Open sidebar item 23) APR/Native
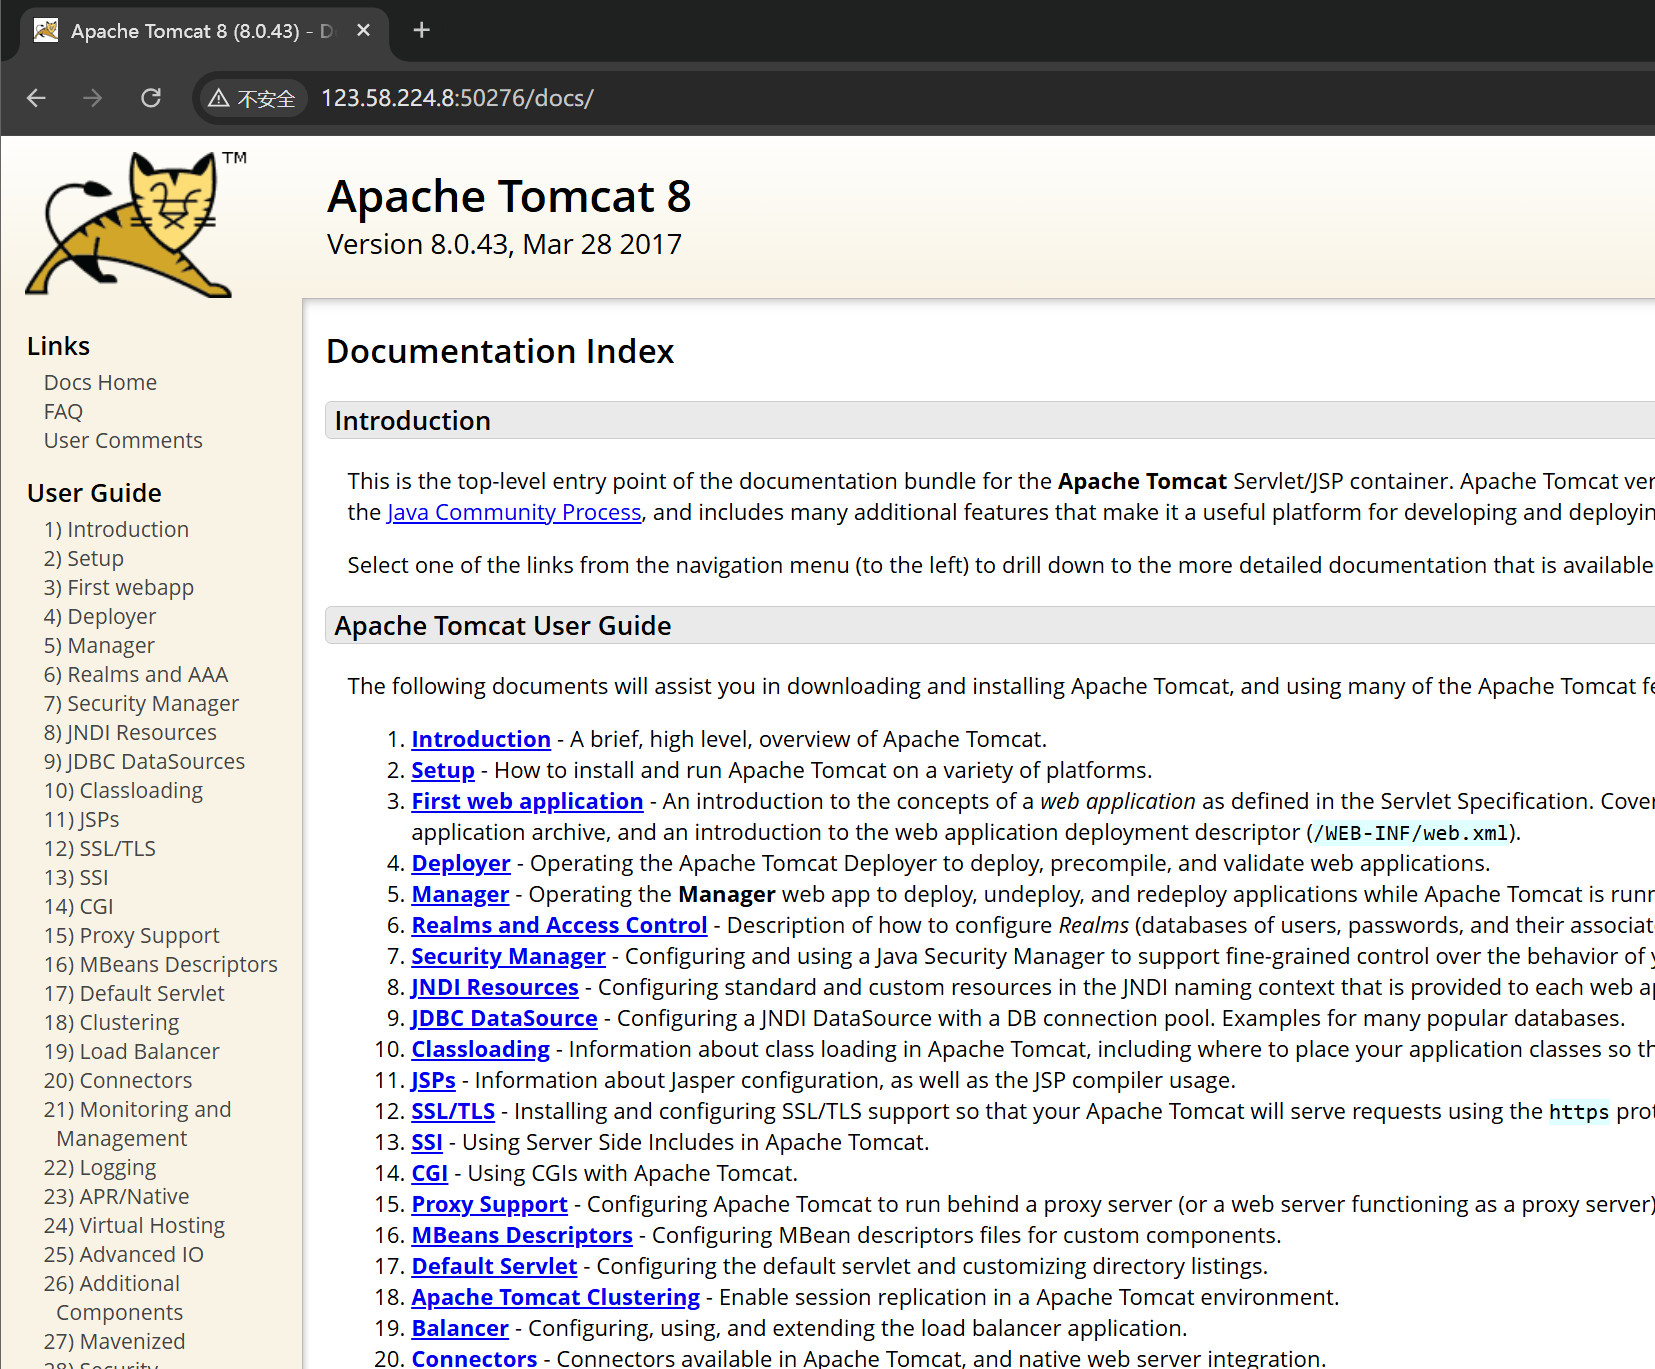The image size is (1655, 1369). [116, 1196]
